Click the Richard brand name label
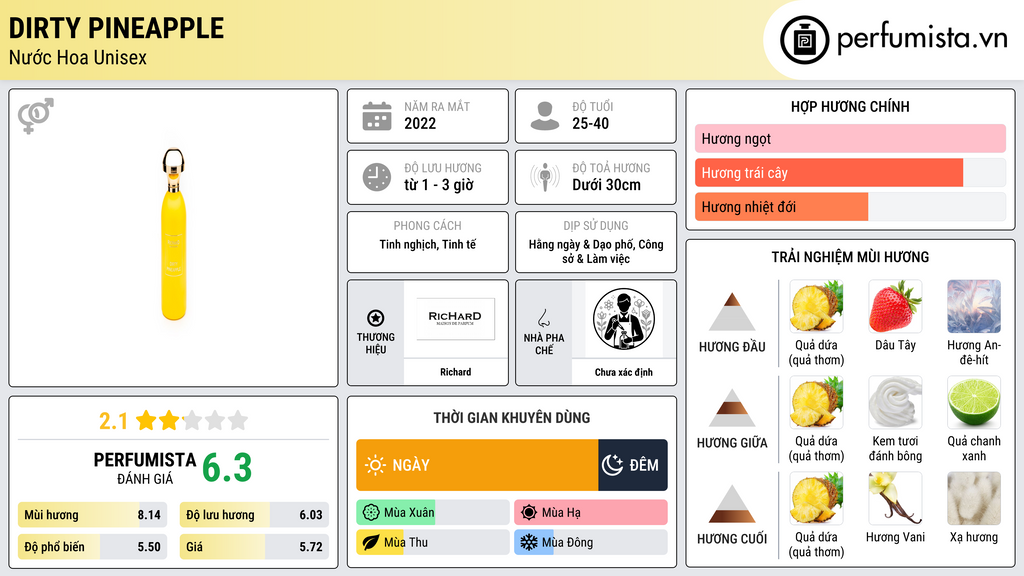The width and height of the screenshot is (1024, 576). click(455, 372)
